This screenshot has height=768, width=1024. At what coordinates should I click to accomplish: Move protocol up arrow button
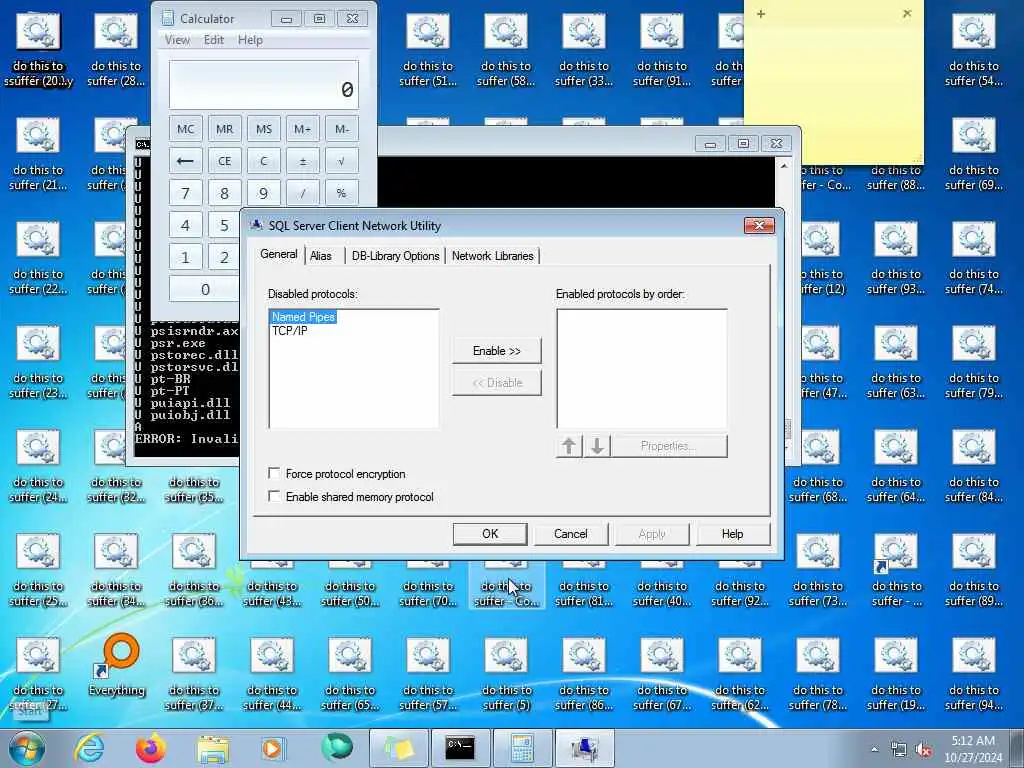click(569, 446)
